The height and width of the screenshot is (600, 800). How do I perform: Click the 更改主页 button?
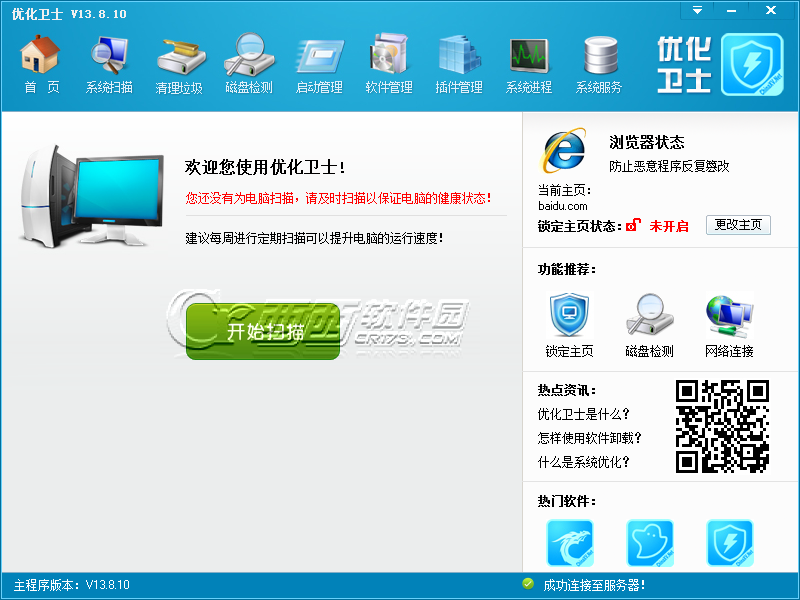coord(738,225)
